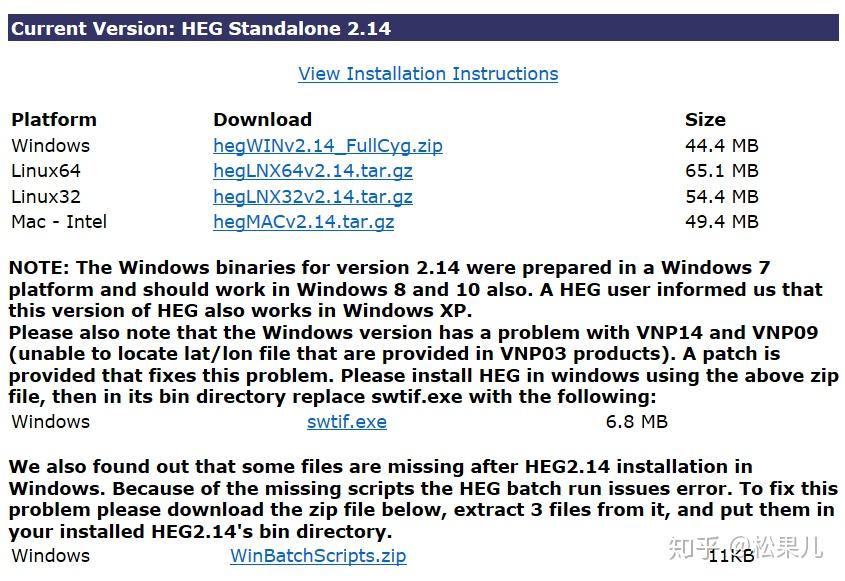845x581 pixels.
Task: Download the WinBatchScripts.zip archive
Action: (318, 556)
